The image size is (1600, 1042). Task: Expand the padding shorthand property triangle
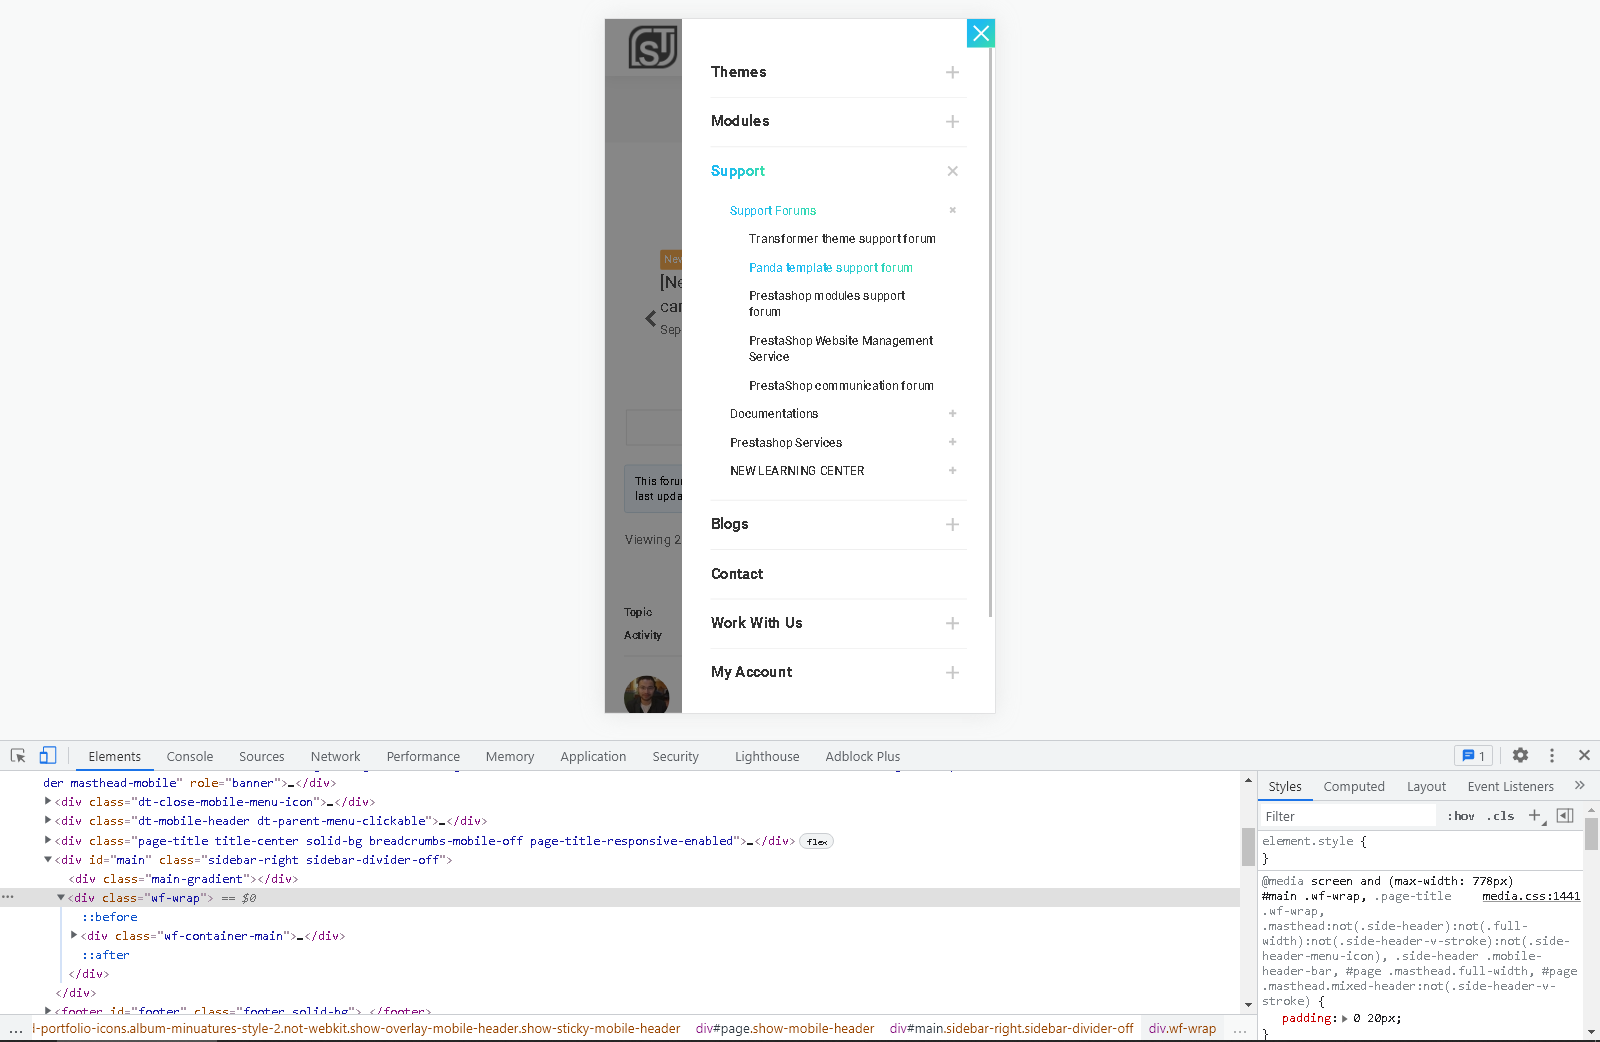(1345, 1019)
